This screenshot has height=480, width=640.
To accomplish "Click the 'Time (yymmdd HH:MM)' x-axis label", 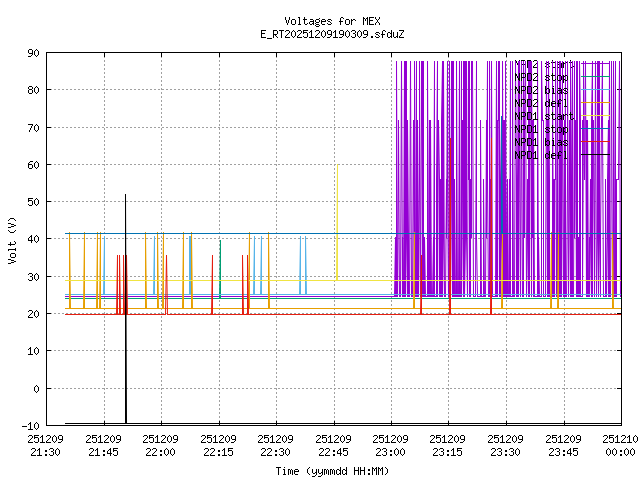I will [x=331, y=471].
